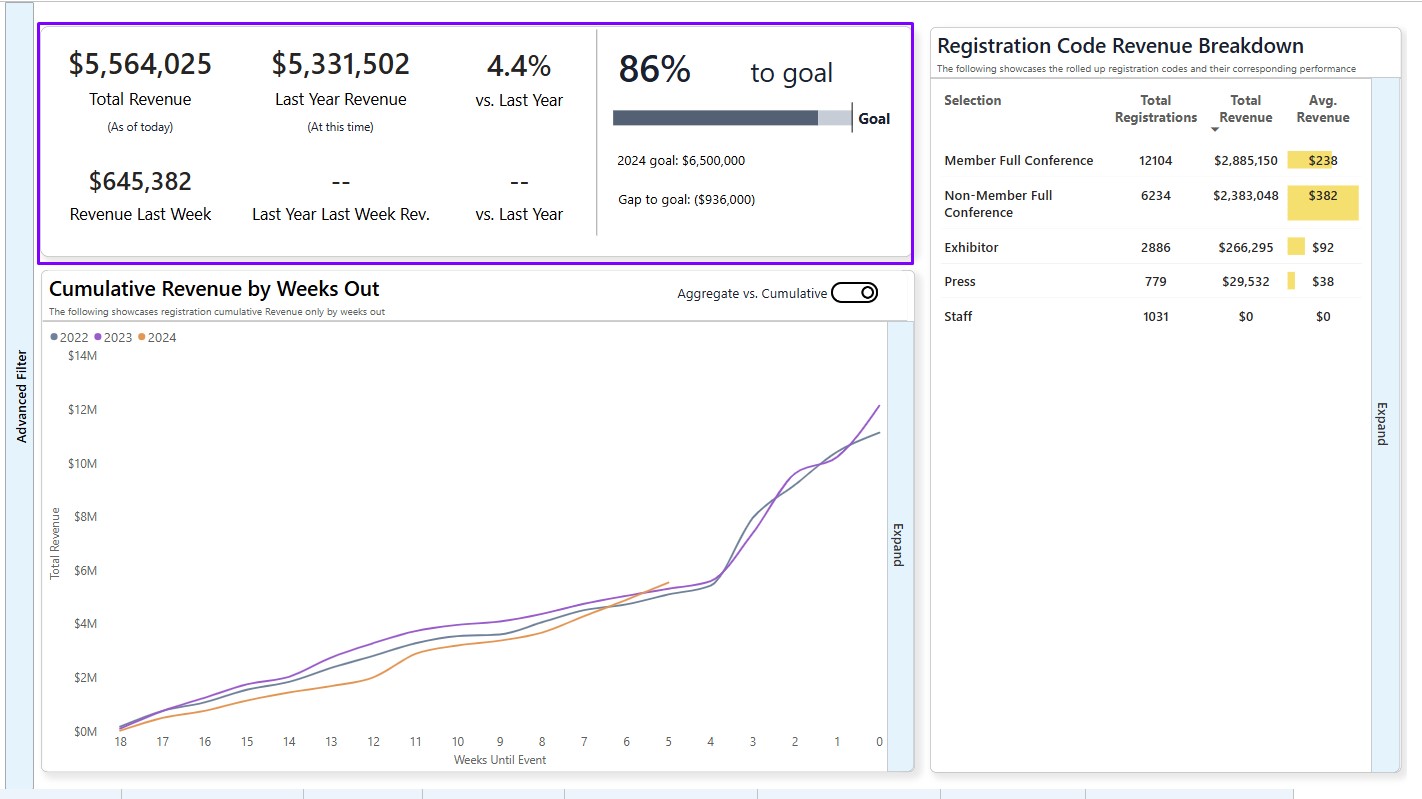Click the Press row label
This screenshot has width=1422, height=799.
[960, 282]
